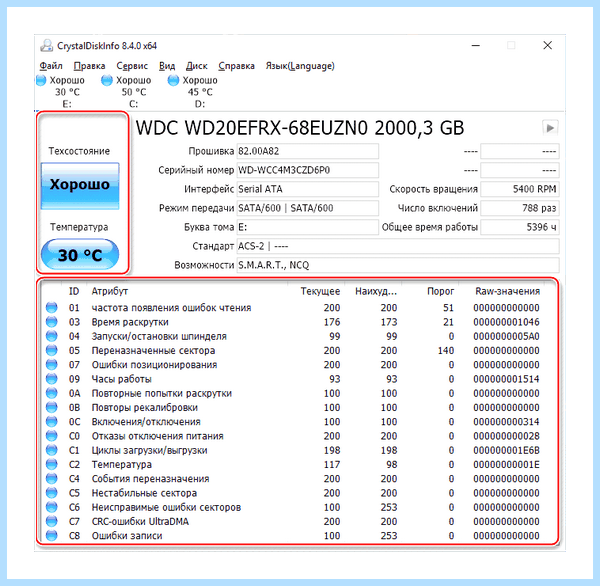Click status icon for attribute 03
Image resolution: width=600 pixels, height=586 pixels.
pos(52,322)
